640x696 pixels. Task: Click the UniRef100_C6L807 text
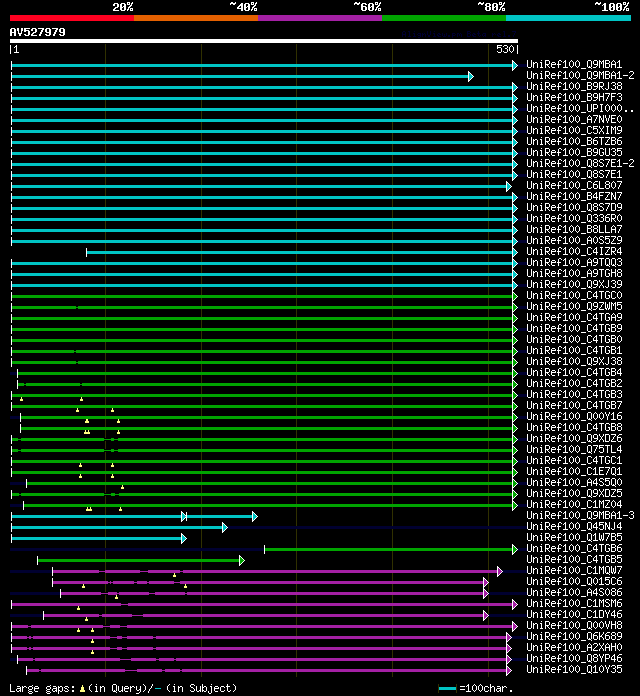point(574,186)
